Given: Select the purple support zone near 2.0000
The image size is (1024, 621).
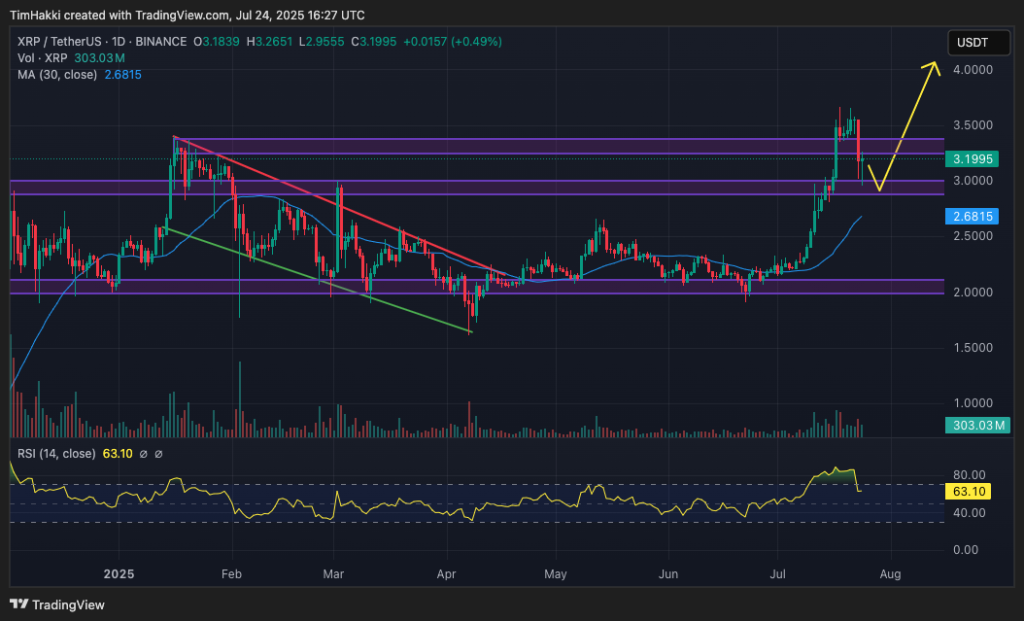Looking at the screenshot, I should pyautogui.click(x=600, y=287).
